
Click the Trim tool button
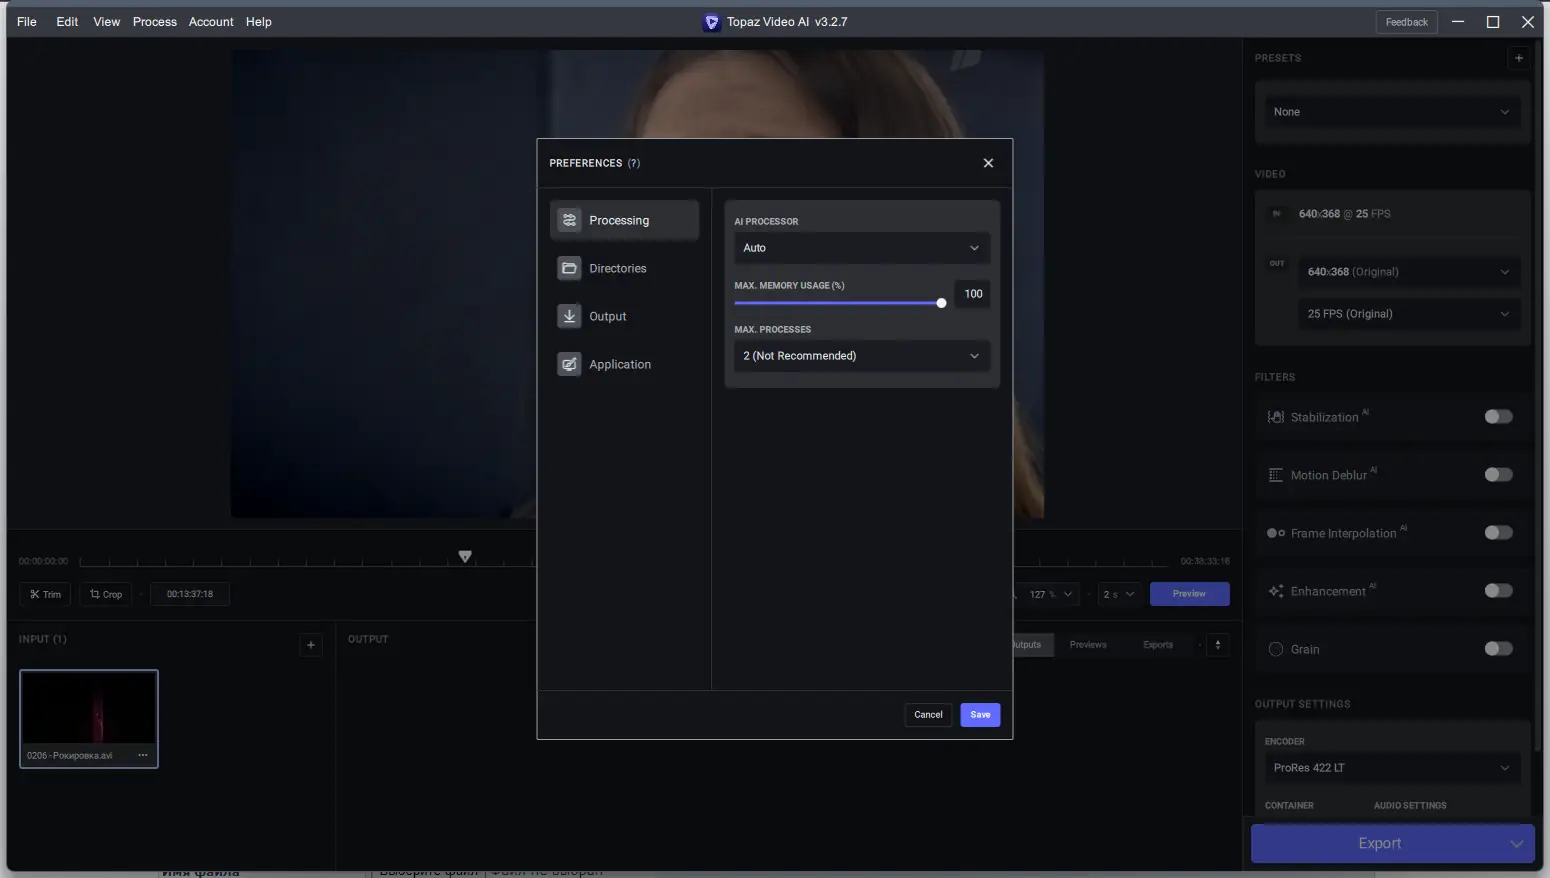[x=45, y=594]
